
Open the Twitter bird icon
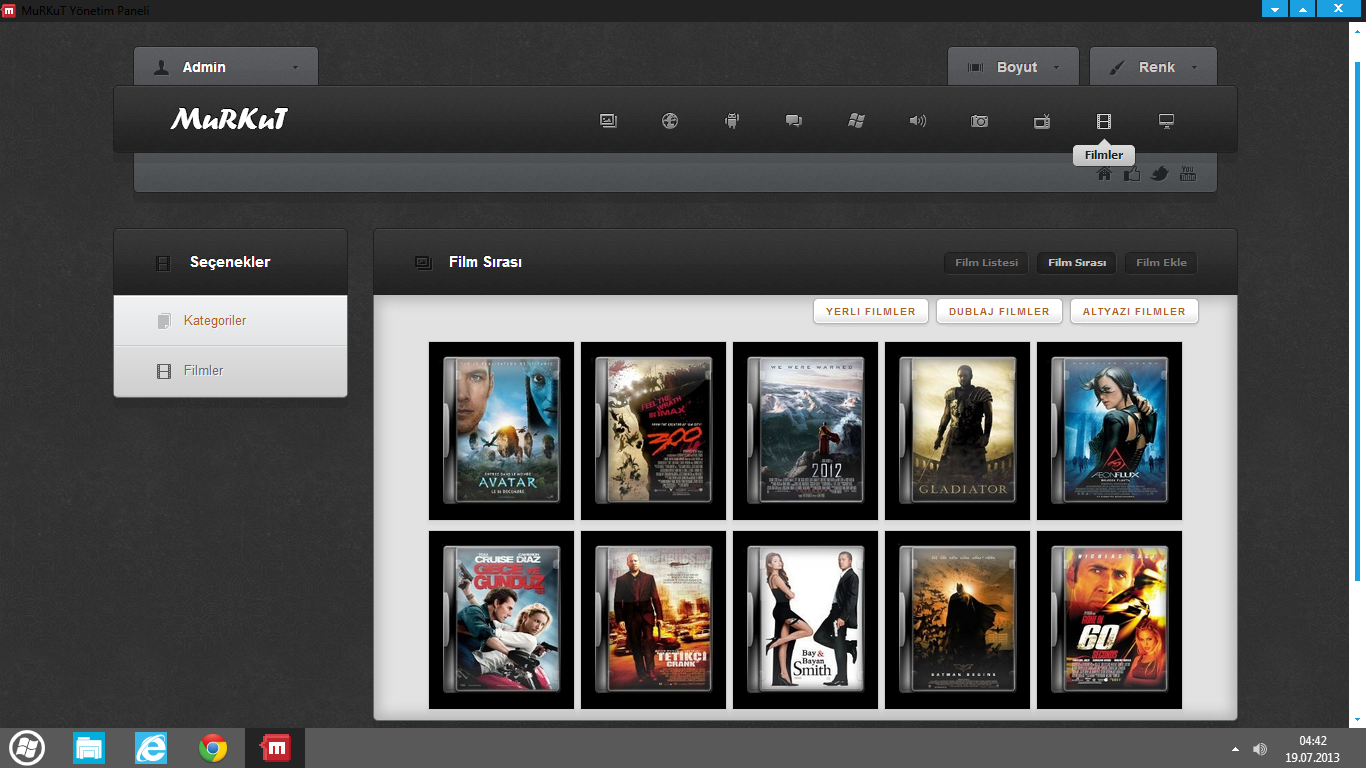click(x=1160, y=173)
